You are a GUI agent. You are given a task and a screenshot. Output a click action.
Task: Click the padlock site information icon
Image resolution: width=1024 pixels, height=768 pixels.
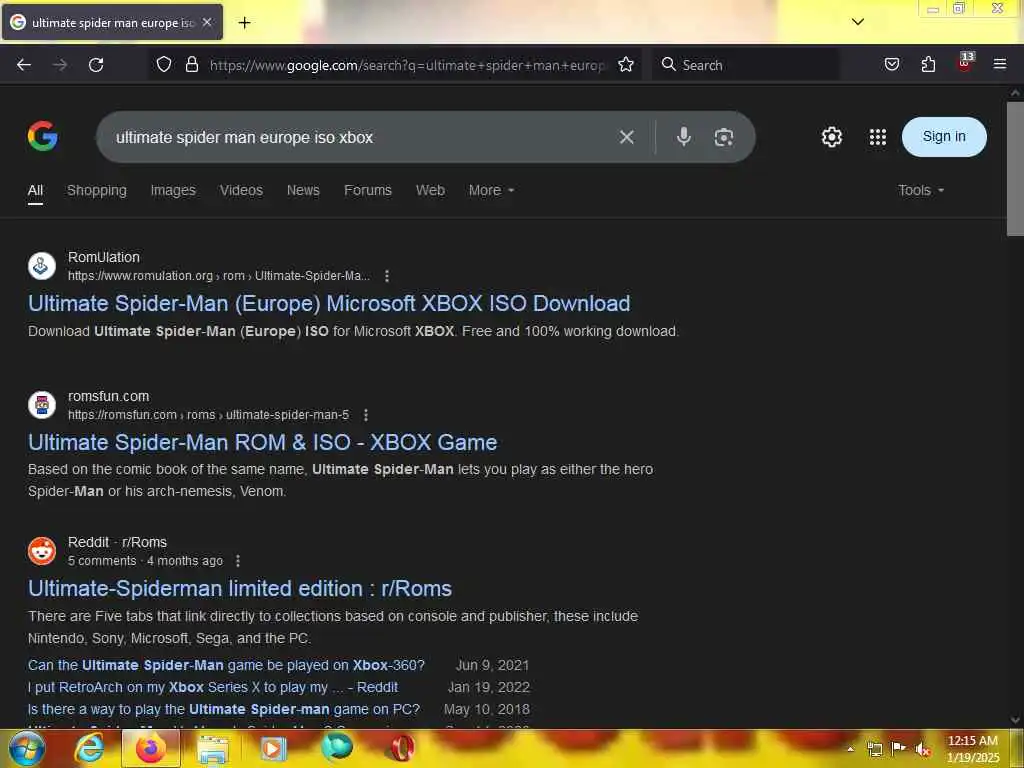pyautogui.click(x=191, y=65)
